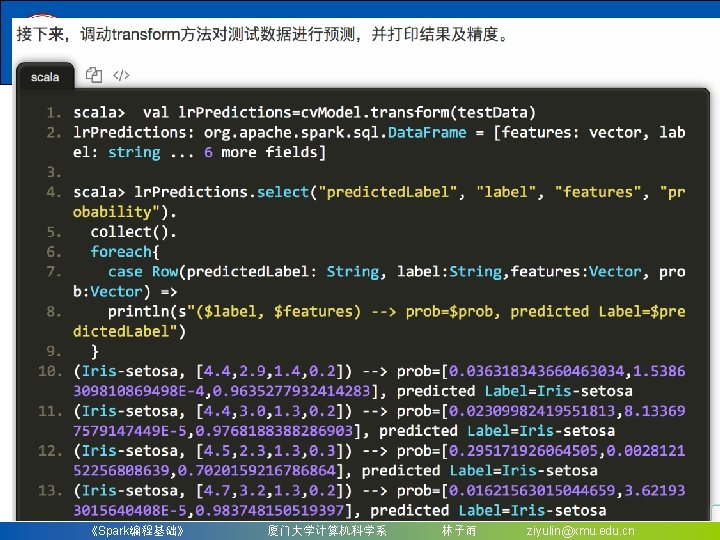Click output line 12 features [4.5,2.3,1.3,0.3]
720x540 pixels.
tap(270, 451)
